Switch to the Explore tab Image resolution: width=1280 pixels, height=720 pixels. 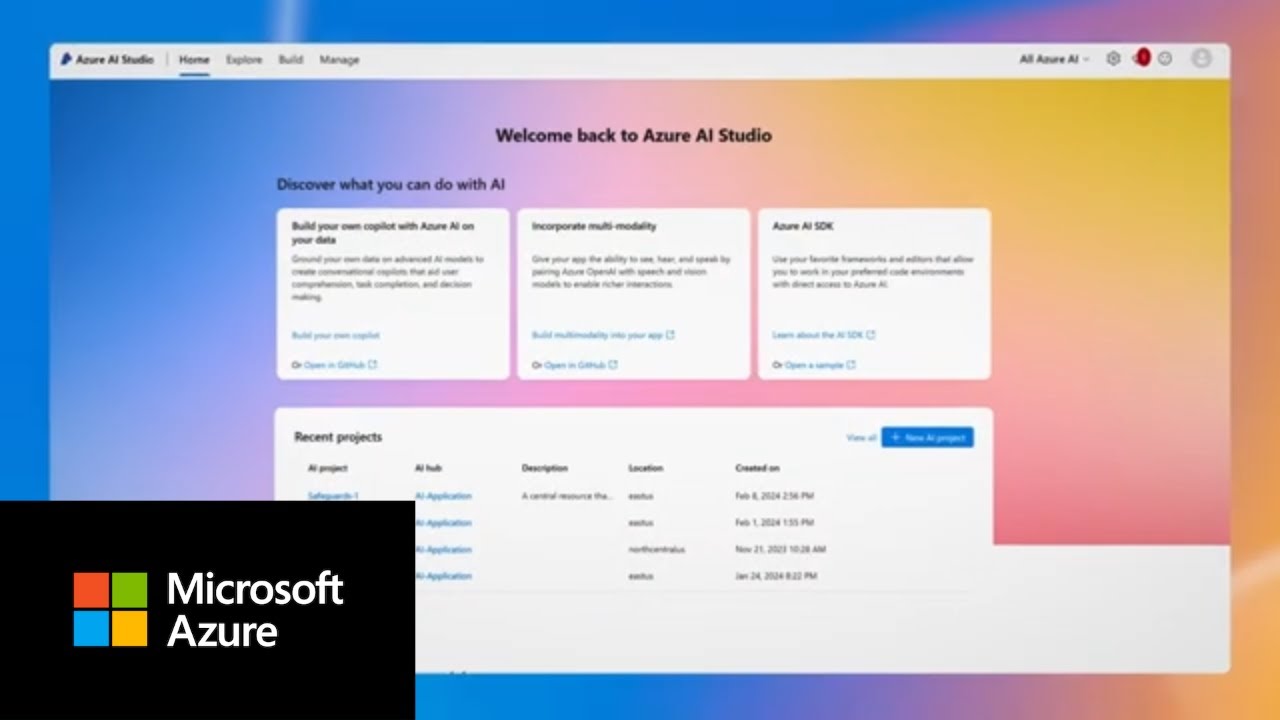pyautogui.click(x=244, y=59)
